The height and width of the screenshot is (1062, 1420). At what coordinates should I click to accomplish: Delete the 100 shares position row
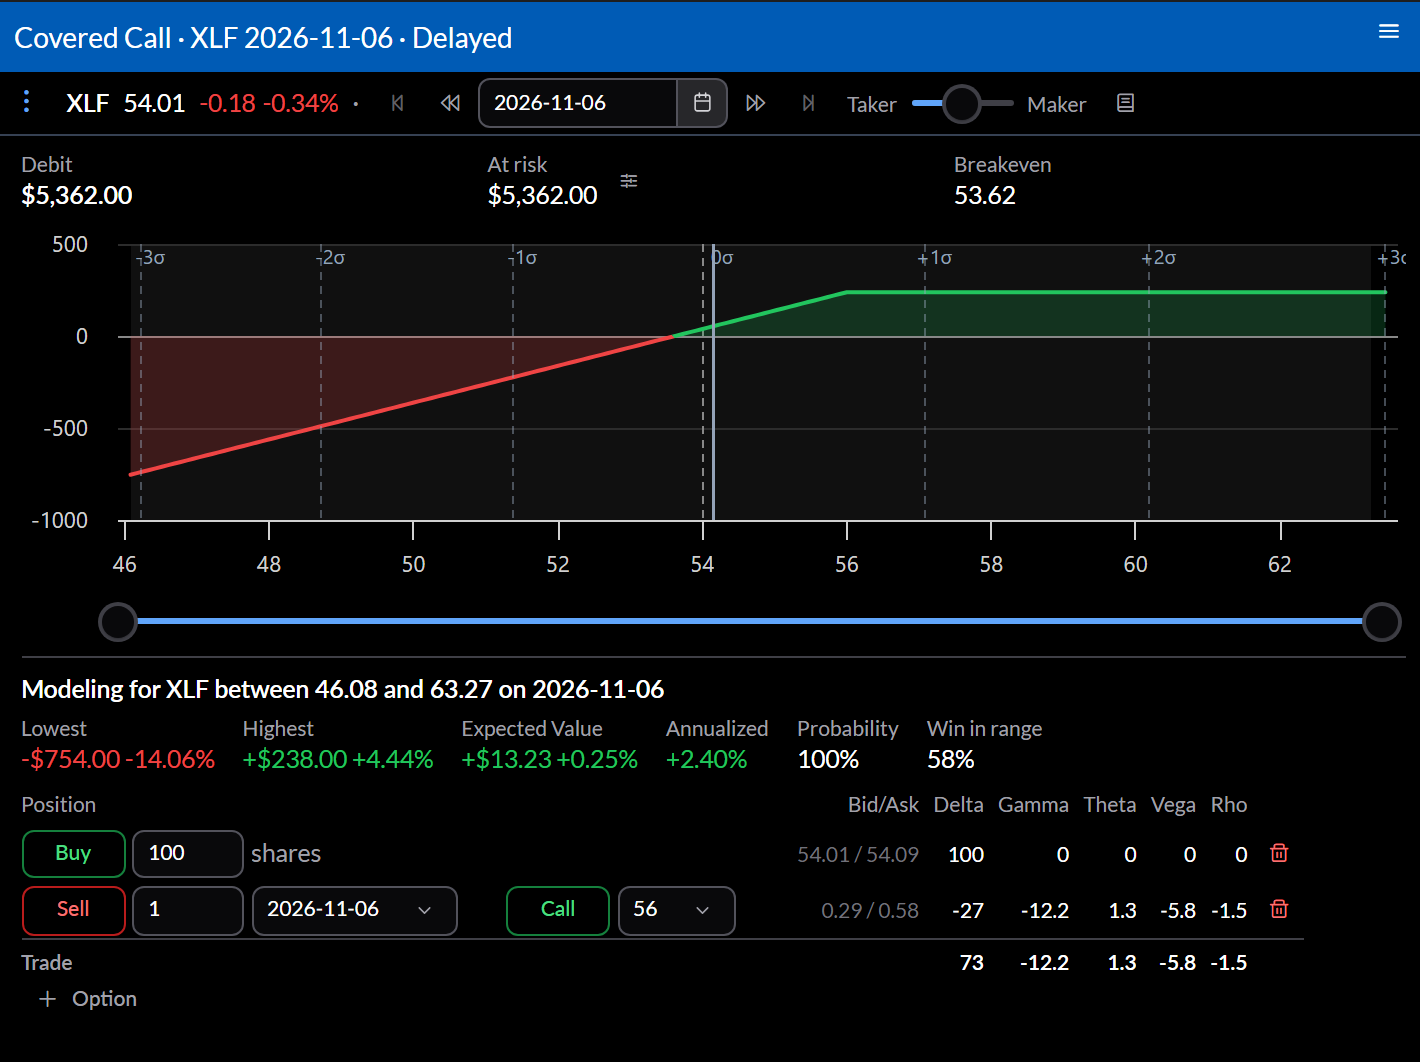(x=1279, y=853)
